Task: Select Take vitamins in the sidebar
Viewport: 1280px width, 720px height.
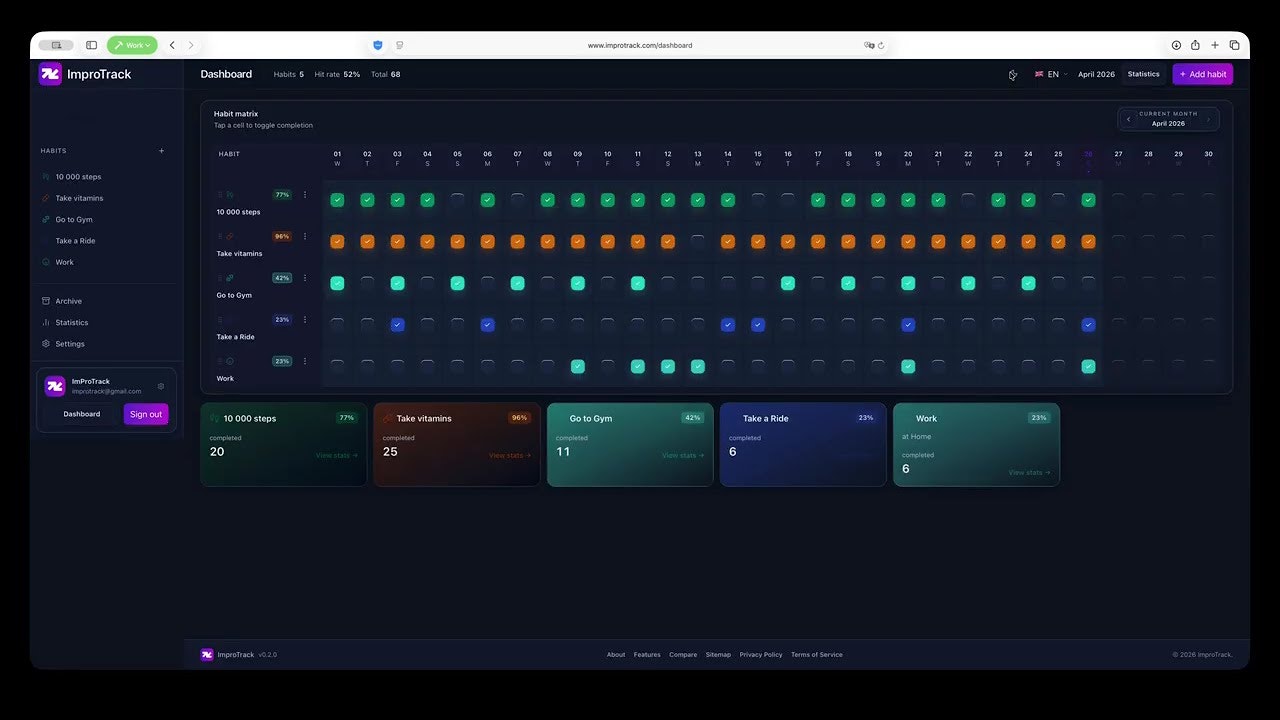Action: click(79, 198)
